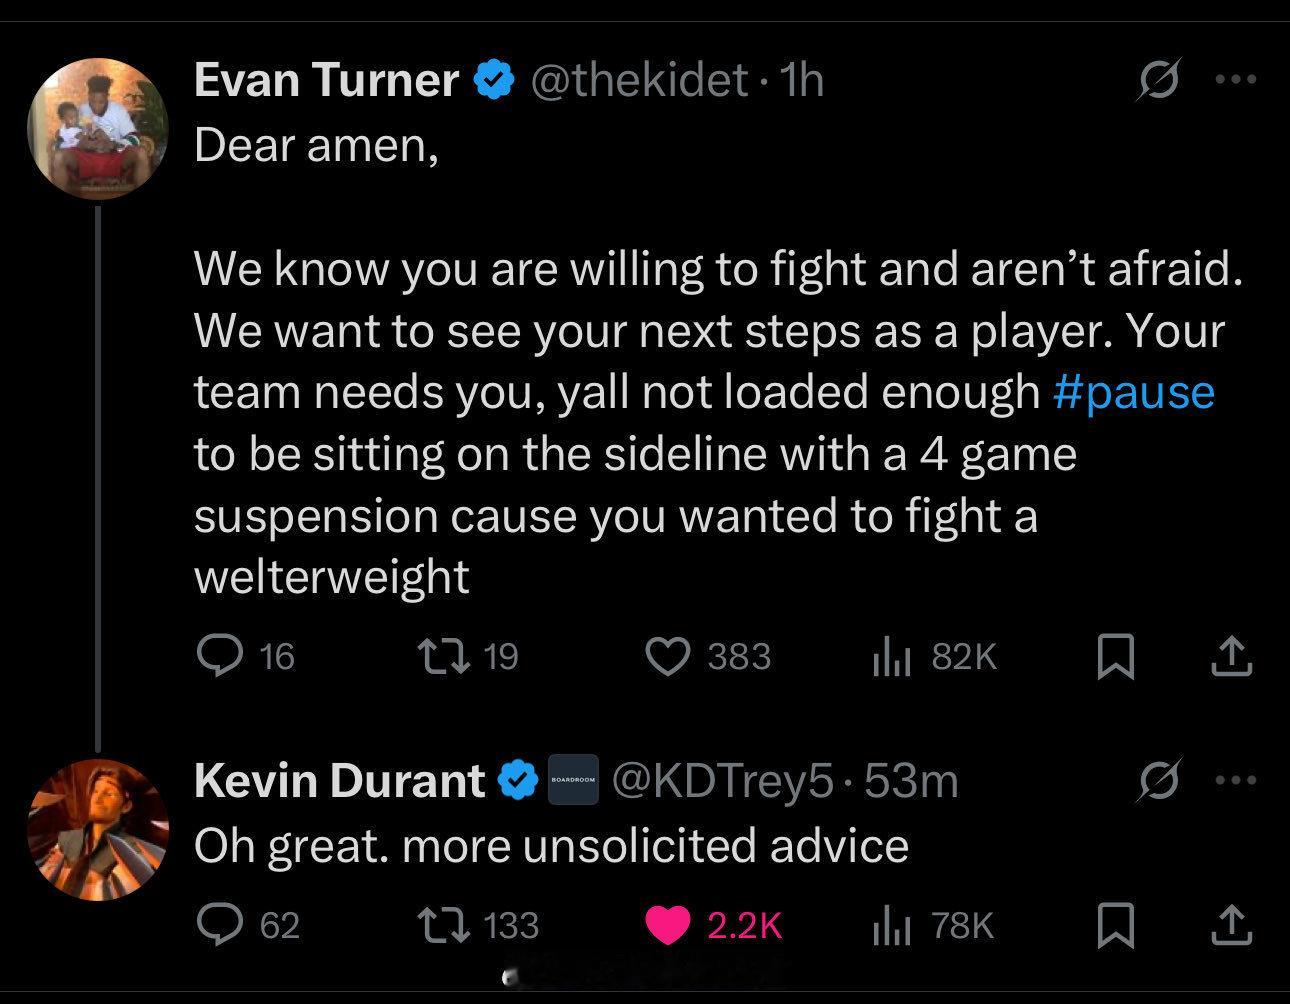Image resolution: width=1290 pixels, height=1004 pixels.
Task: Click Kevin Durant's profile avatar
Action: pyautogui.click(x=98, y=829)
